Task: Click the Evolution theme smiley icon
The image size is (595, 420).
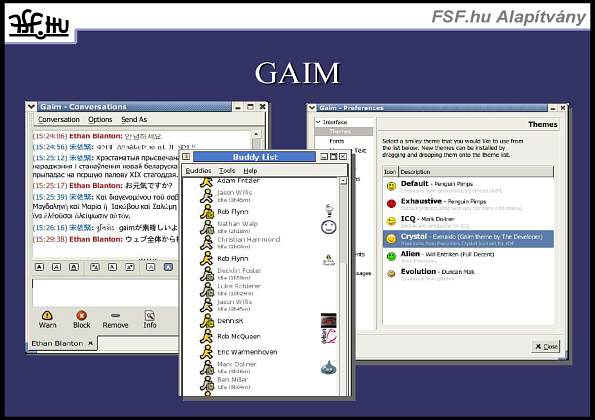Action: [391, 274]
